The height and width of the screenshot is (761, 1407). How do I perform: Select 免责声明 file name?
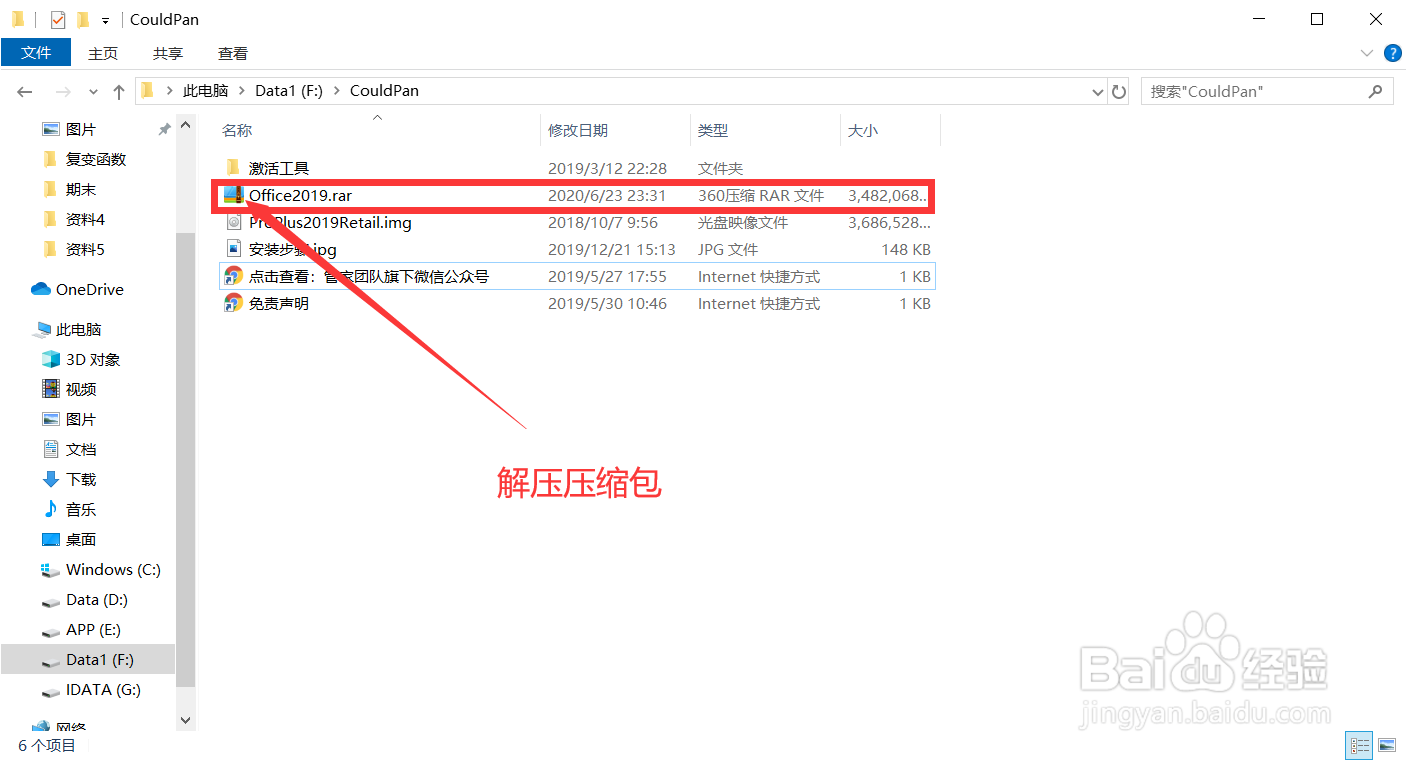tap(279, 303)
